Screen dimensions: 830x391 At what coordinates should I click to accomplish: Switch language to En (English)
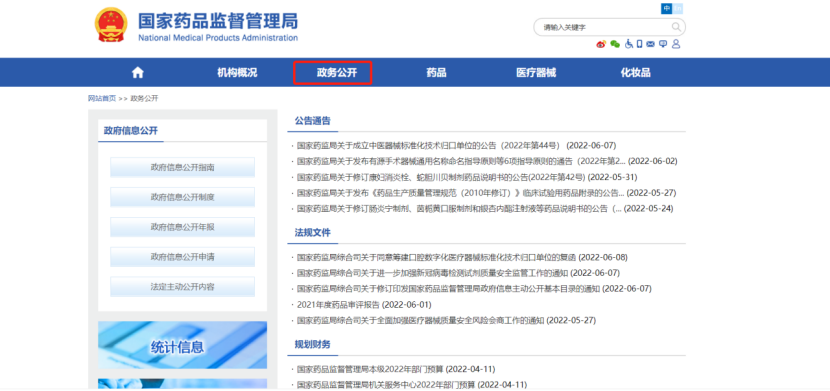tap(678, 8)
